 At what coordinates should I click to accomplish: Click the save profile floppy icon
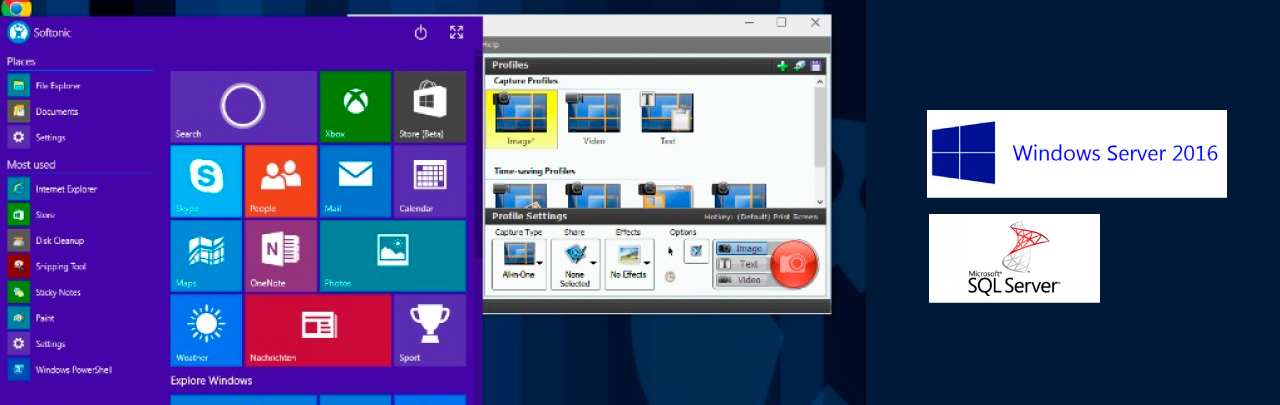816,65
